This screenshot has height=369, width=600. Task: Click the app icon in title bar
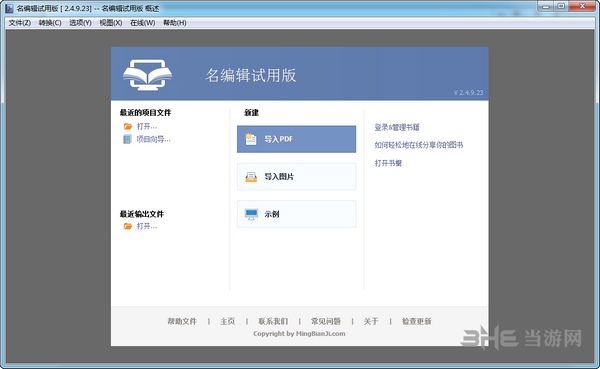coord(9,8)
